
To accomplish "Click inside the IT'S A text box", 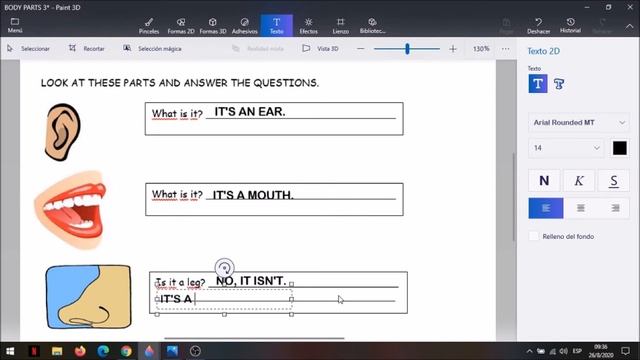I will click(224, 300).
